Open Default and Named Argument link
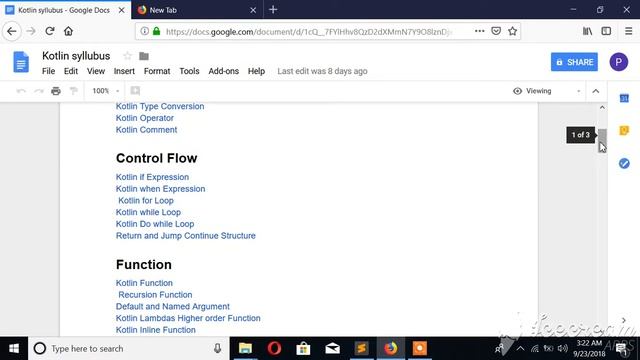 [x=173, y=307]
